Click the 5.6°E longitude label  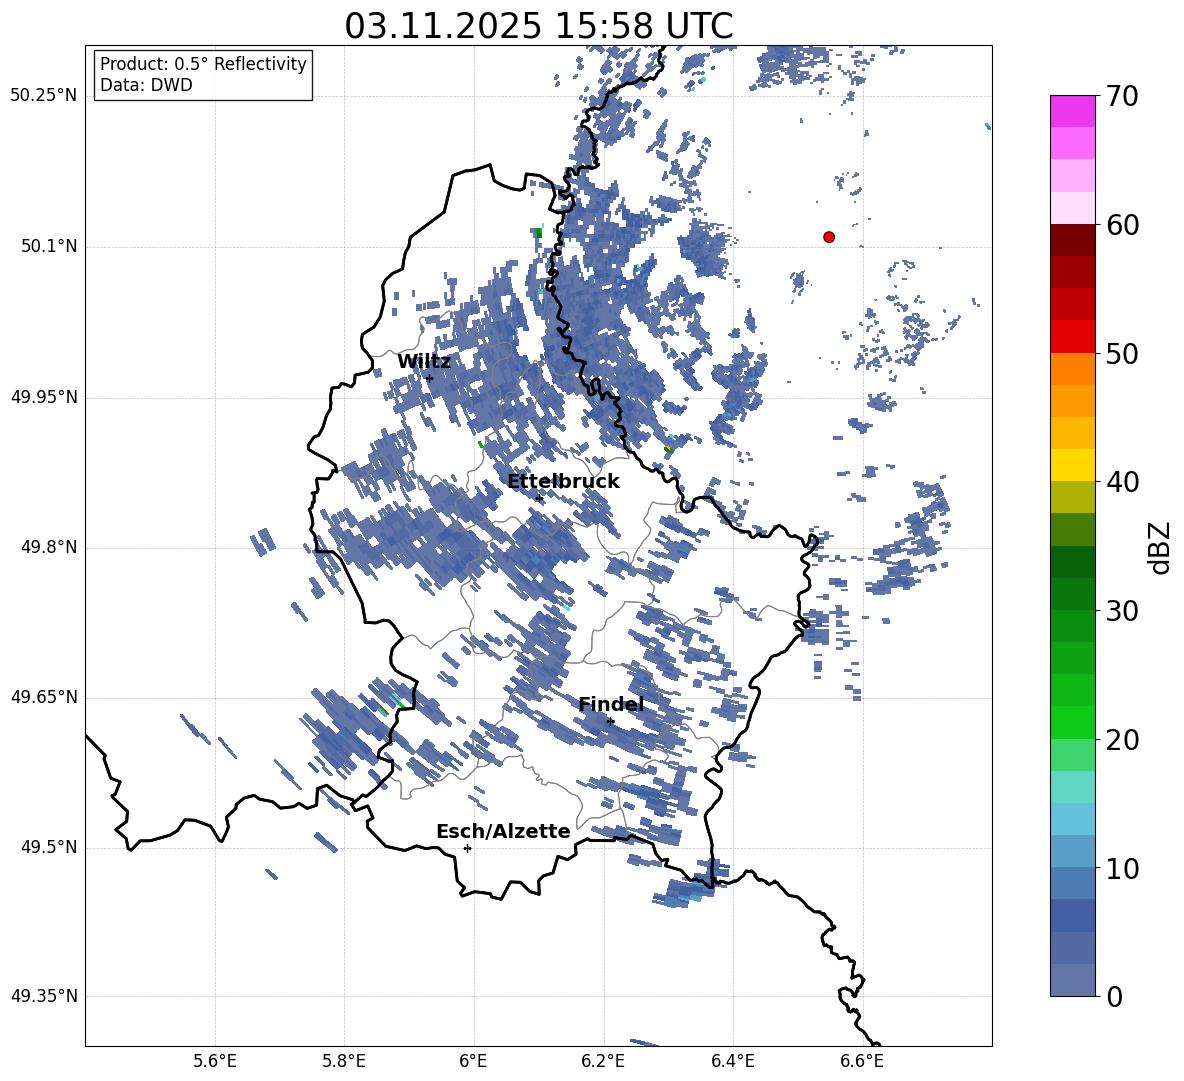[215, 1061]
